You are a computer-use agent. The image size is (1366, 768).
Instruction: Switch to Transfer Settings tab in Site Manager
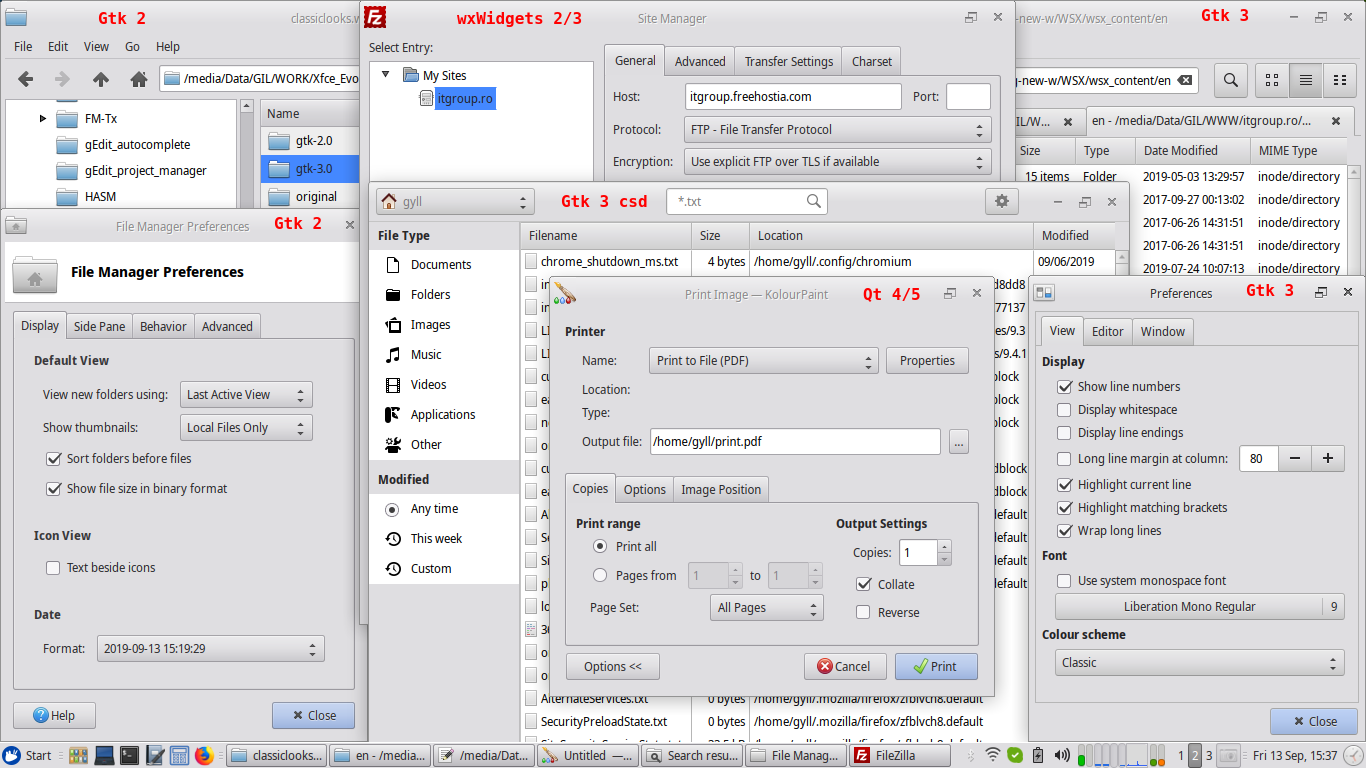point(788,61)
